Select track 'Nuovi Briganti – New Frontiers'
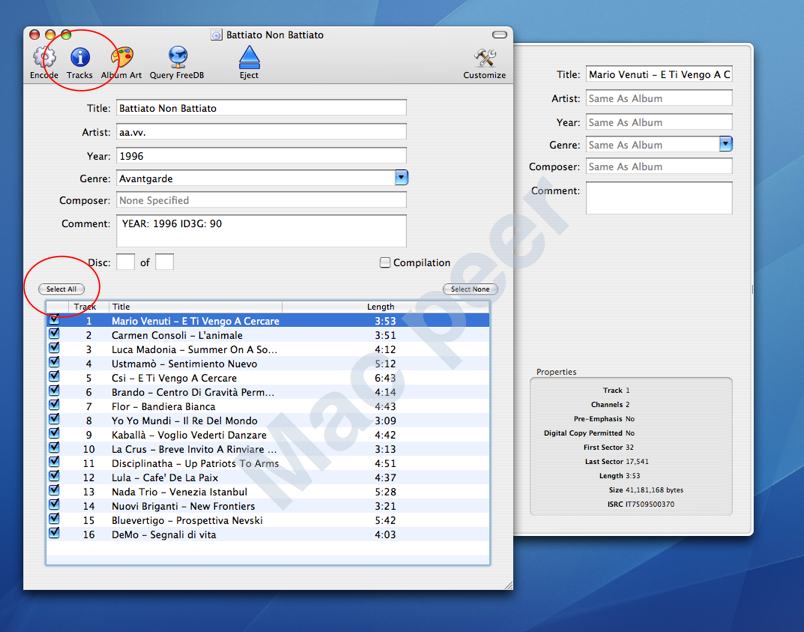Image resolution: width=804 pixels, height=632 pixels. click(268, 506)
